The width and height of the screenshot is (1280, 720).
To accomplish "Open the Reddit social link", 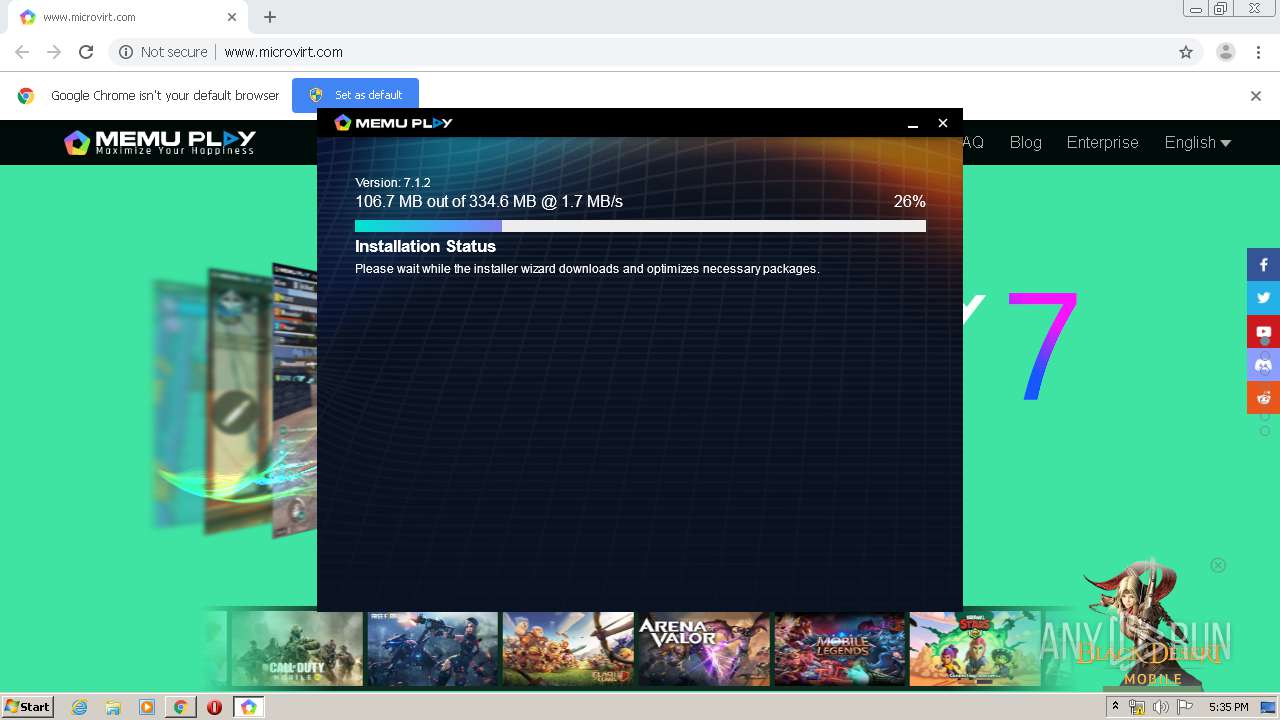I will [1263, 397].
